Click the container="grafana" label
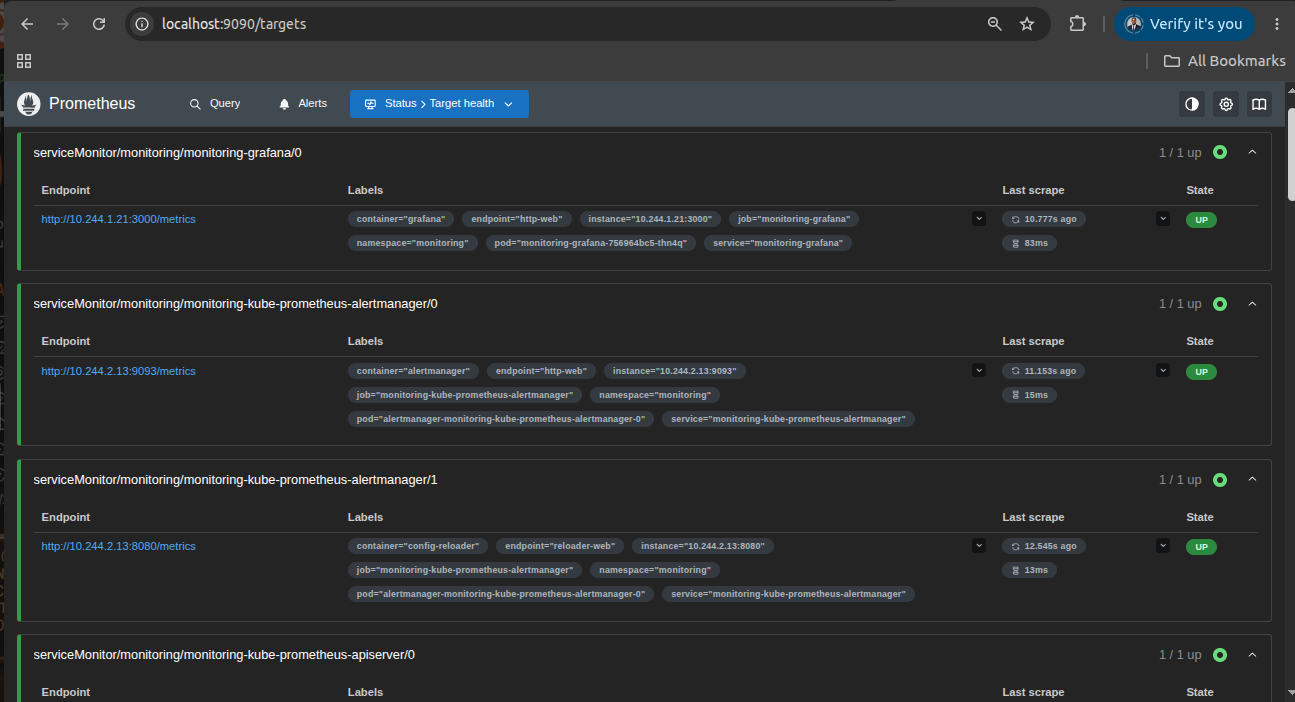Screen dimensions: 1295x702 [x=402, y=219]
